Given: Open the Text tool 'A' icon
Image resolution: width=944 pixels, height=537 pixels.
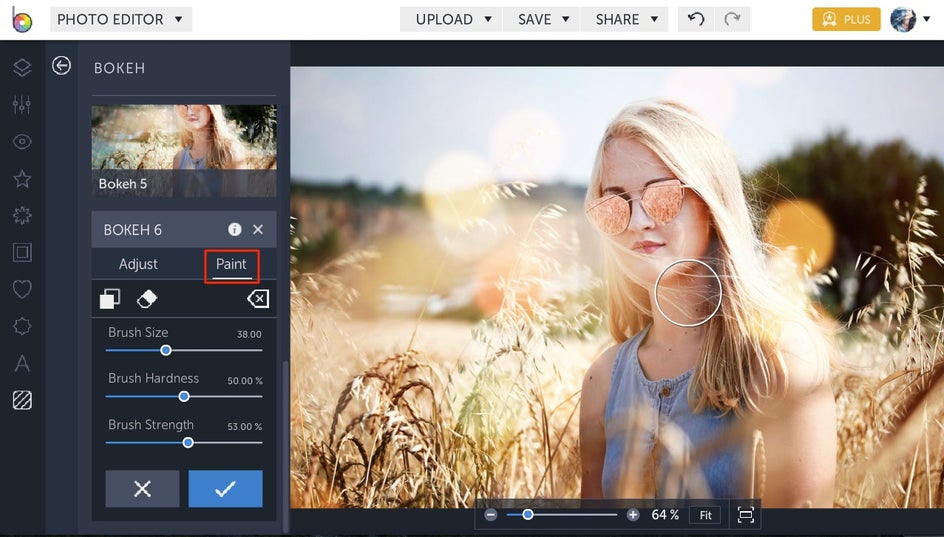Looking at the screenshot, I should point(22,363).
